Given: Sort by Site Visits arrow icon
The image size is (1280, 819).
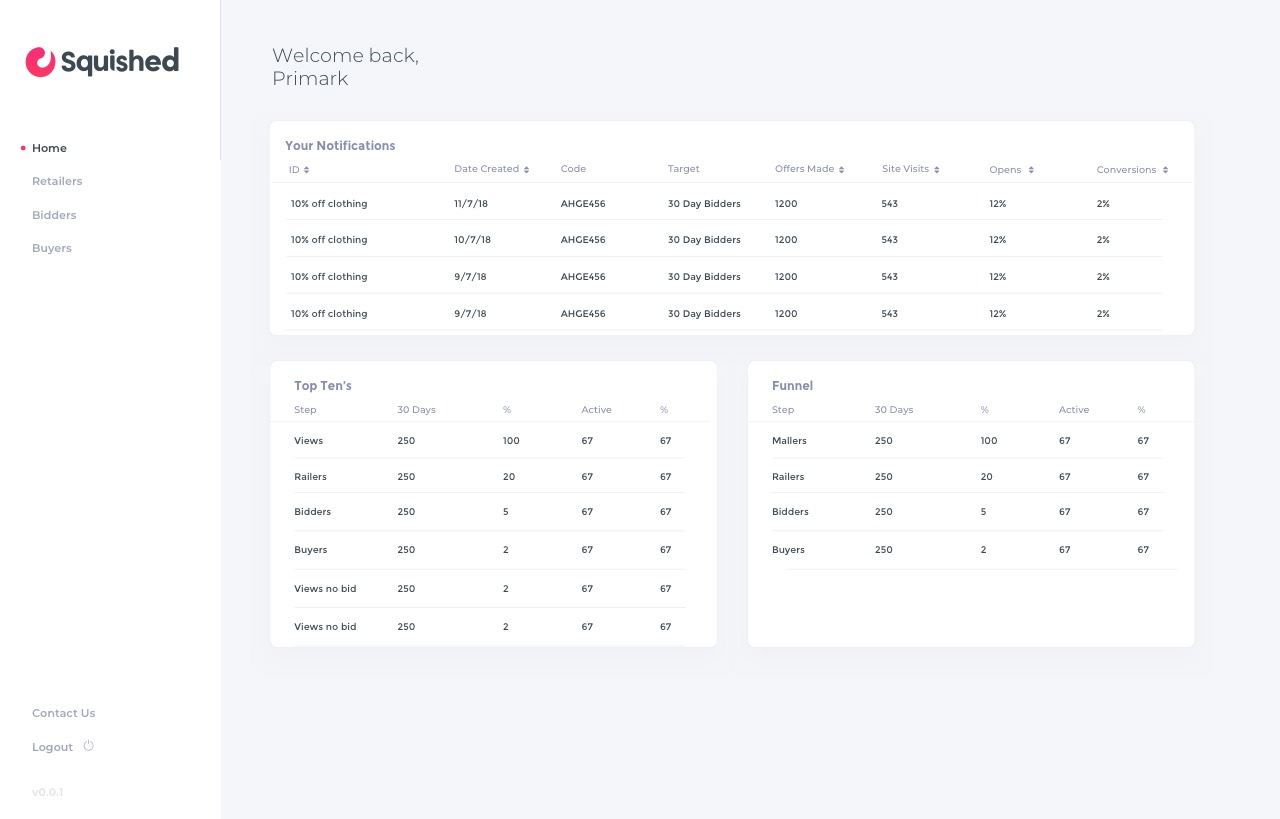Looking at the screenshot, I should point(937,170).
